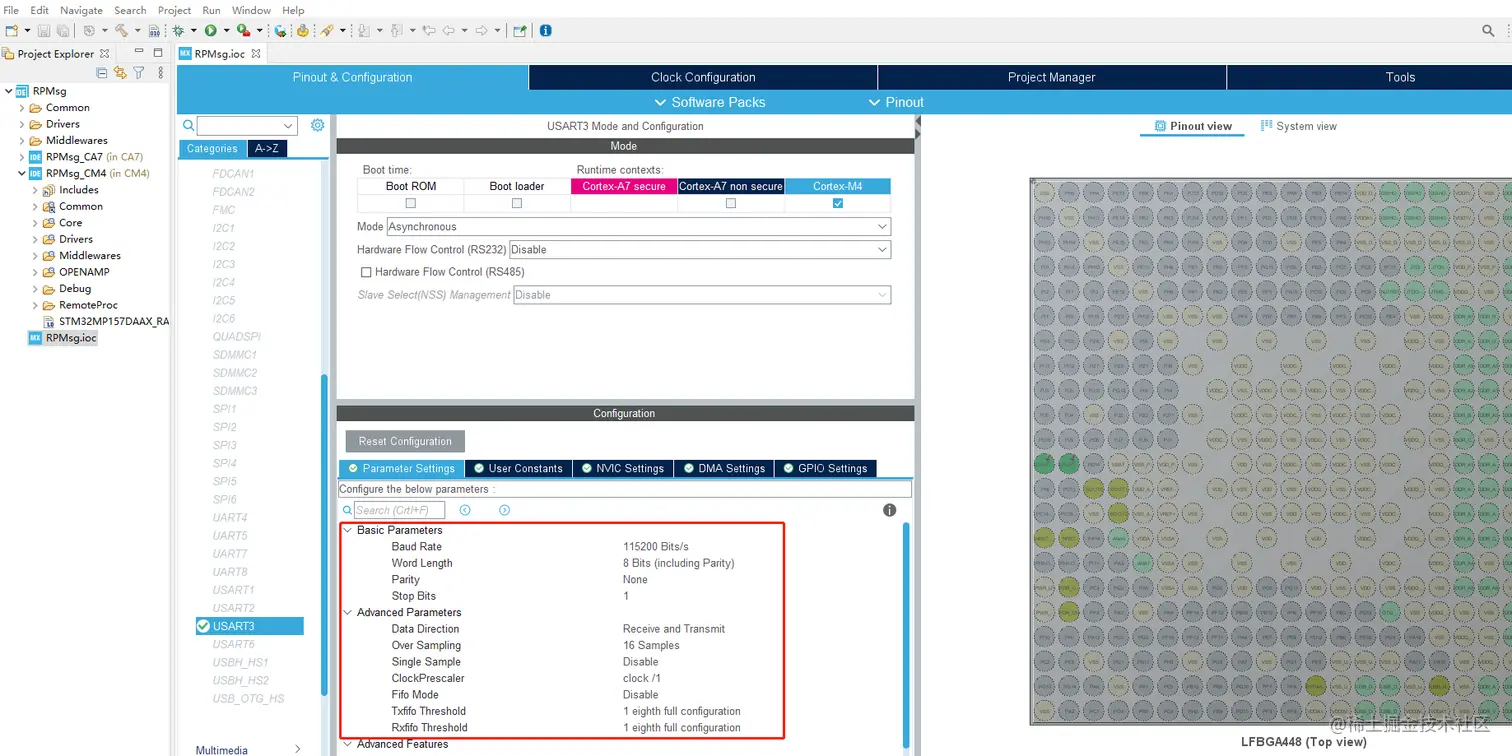Click the blue information icon in main toolbar
This screenshot has height=756, width=1512.
(545, 31)
